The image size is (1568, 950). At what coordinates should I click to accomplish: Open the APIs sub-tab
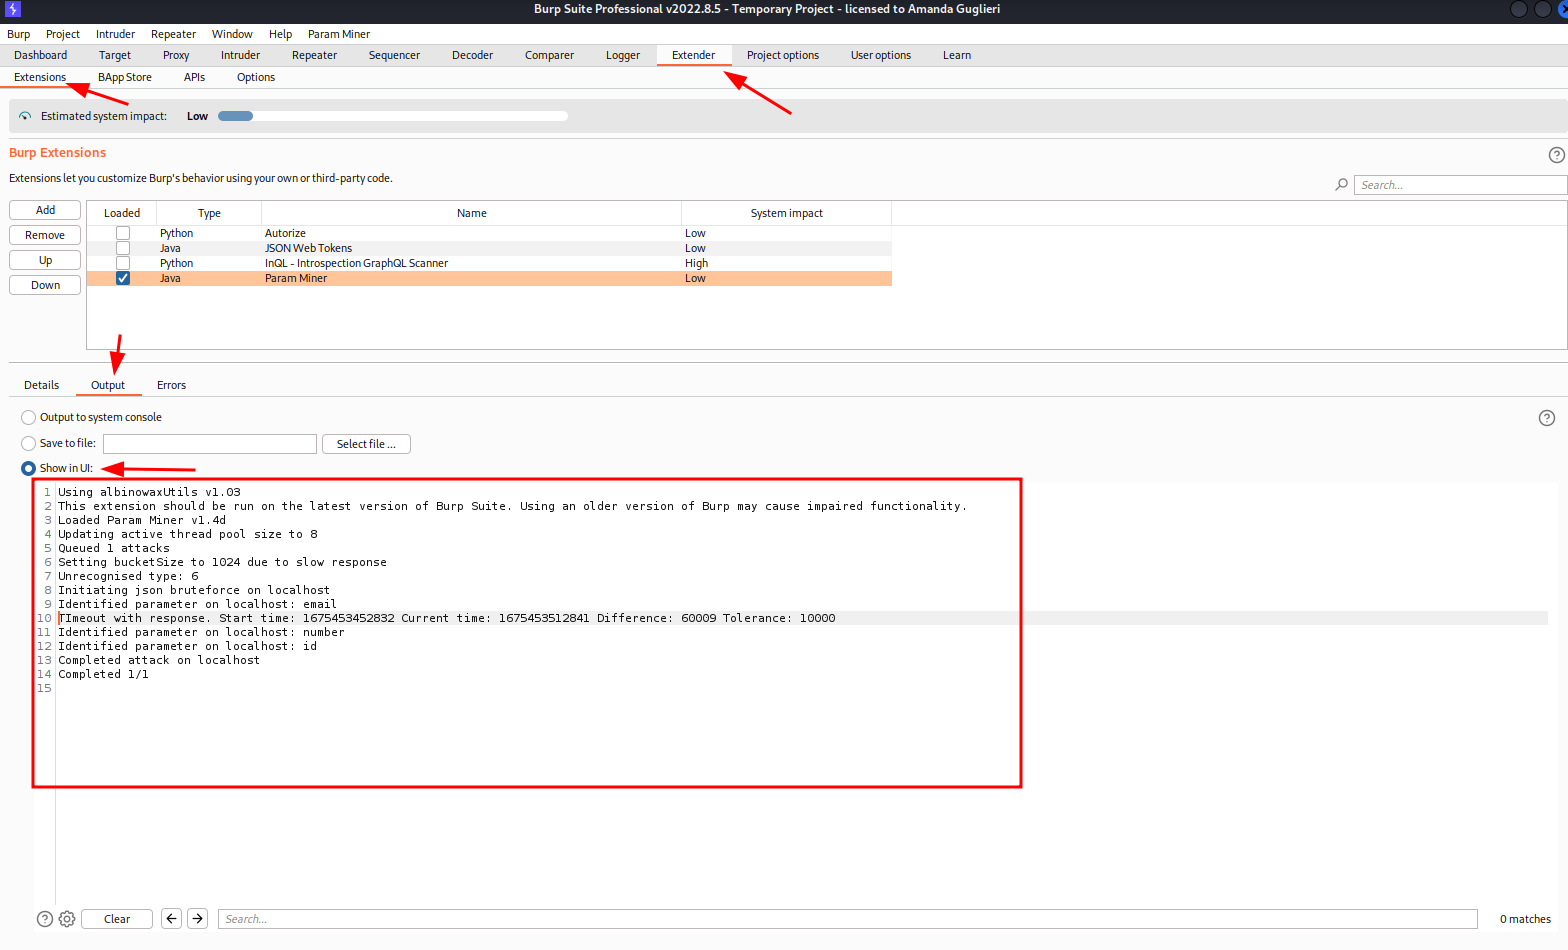(x=194, y=77)
